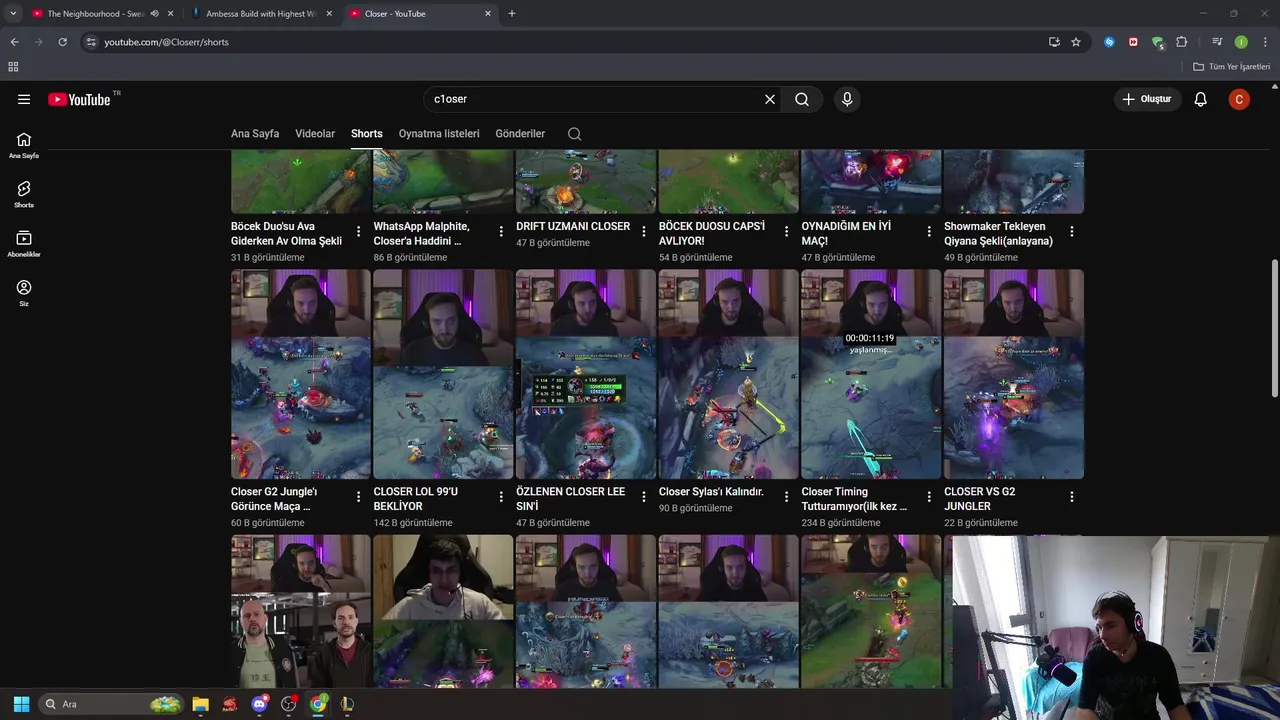Switch to the channel Ana Sayfa tab

click(x=255, y=134)
